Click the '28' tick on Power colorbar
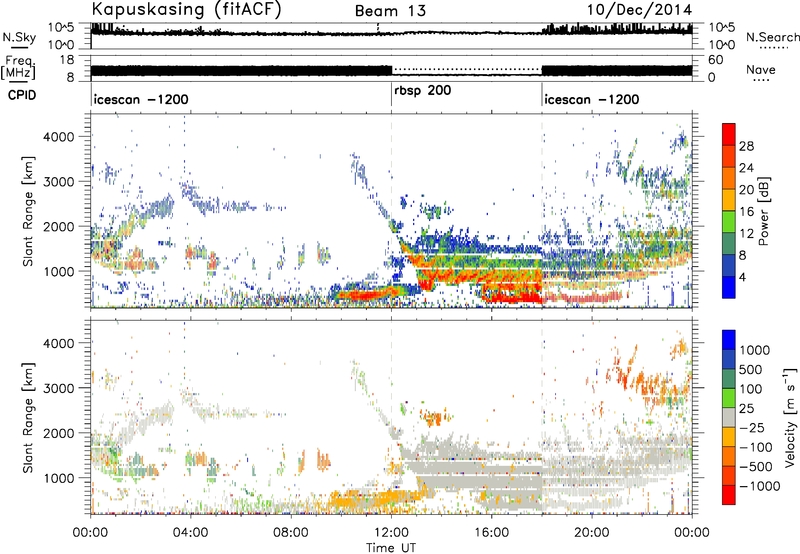 [746, 146]
